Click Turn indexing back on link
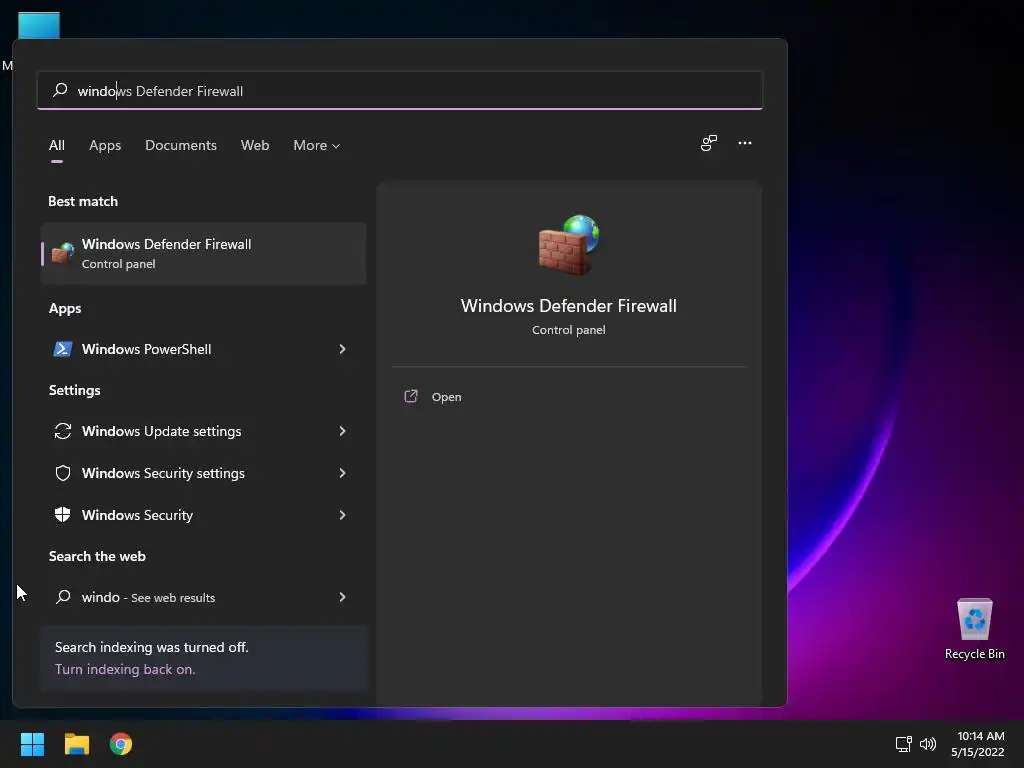This screenshot has width=1024, height=768. click(125, 669)
